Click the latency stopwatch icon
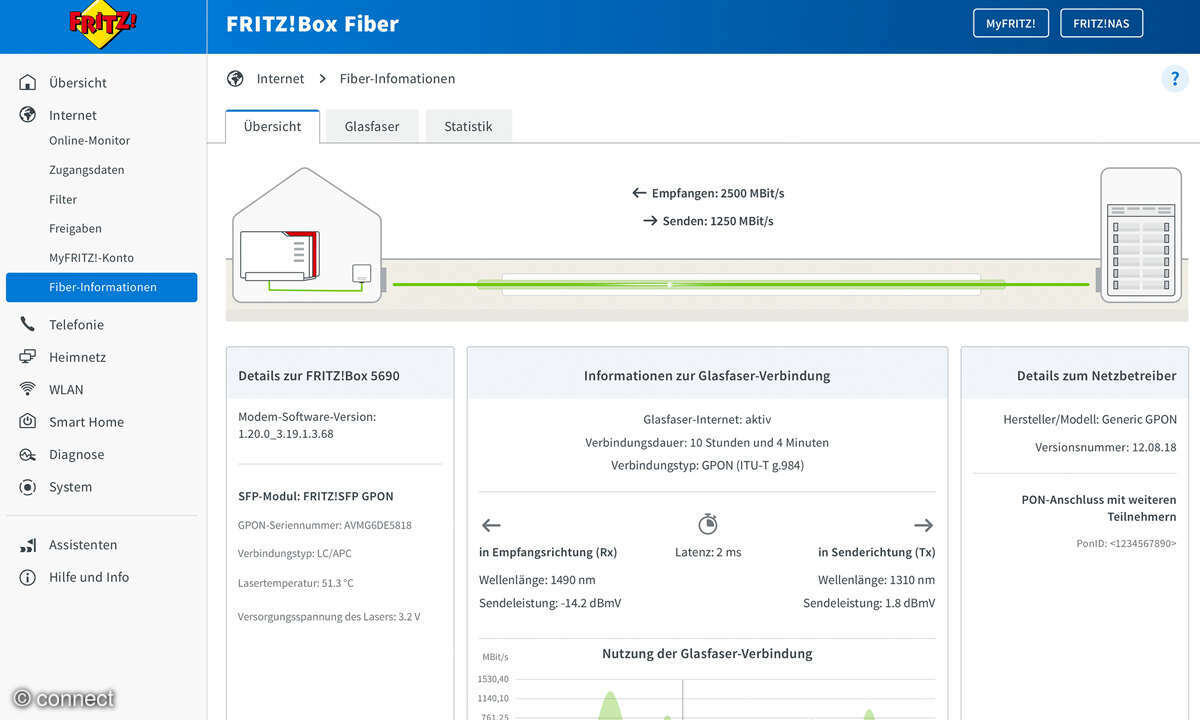 pos(707,524)
